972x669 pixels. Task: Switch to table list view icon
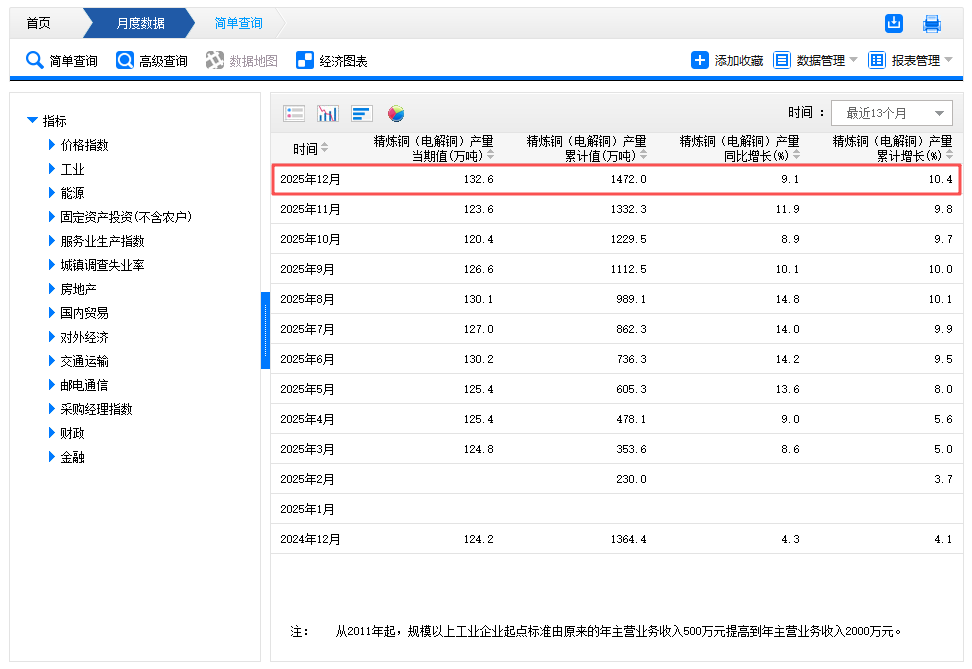(294, 113)
